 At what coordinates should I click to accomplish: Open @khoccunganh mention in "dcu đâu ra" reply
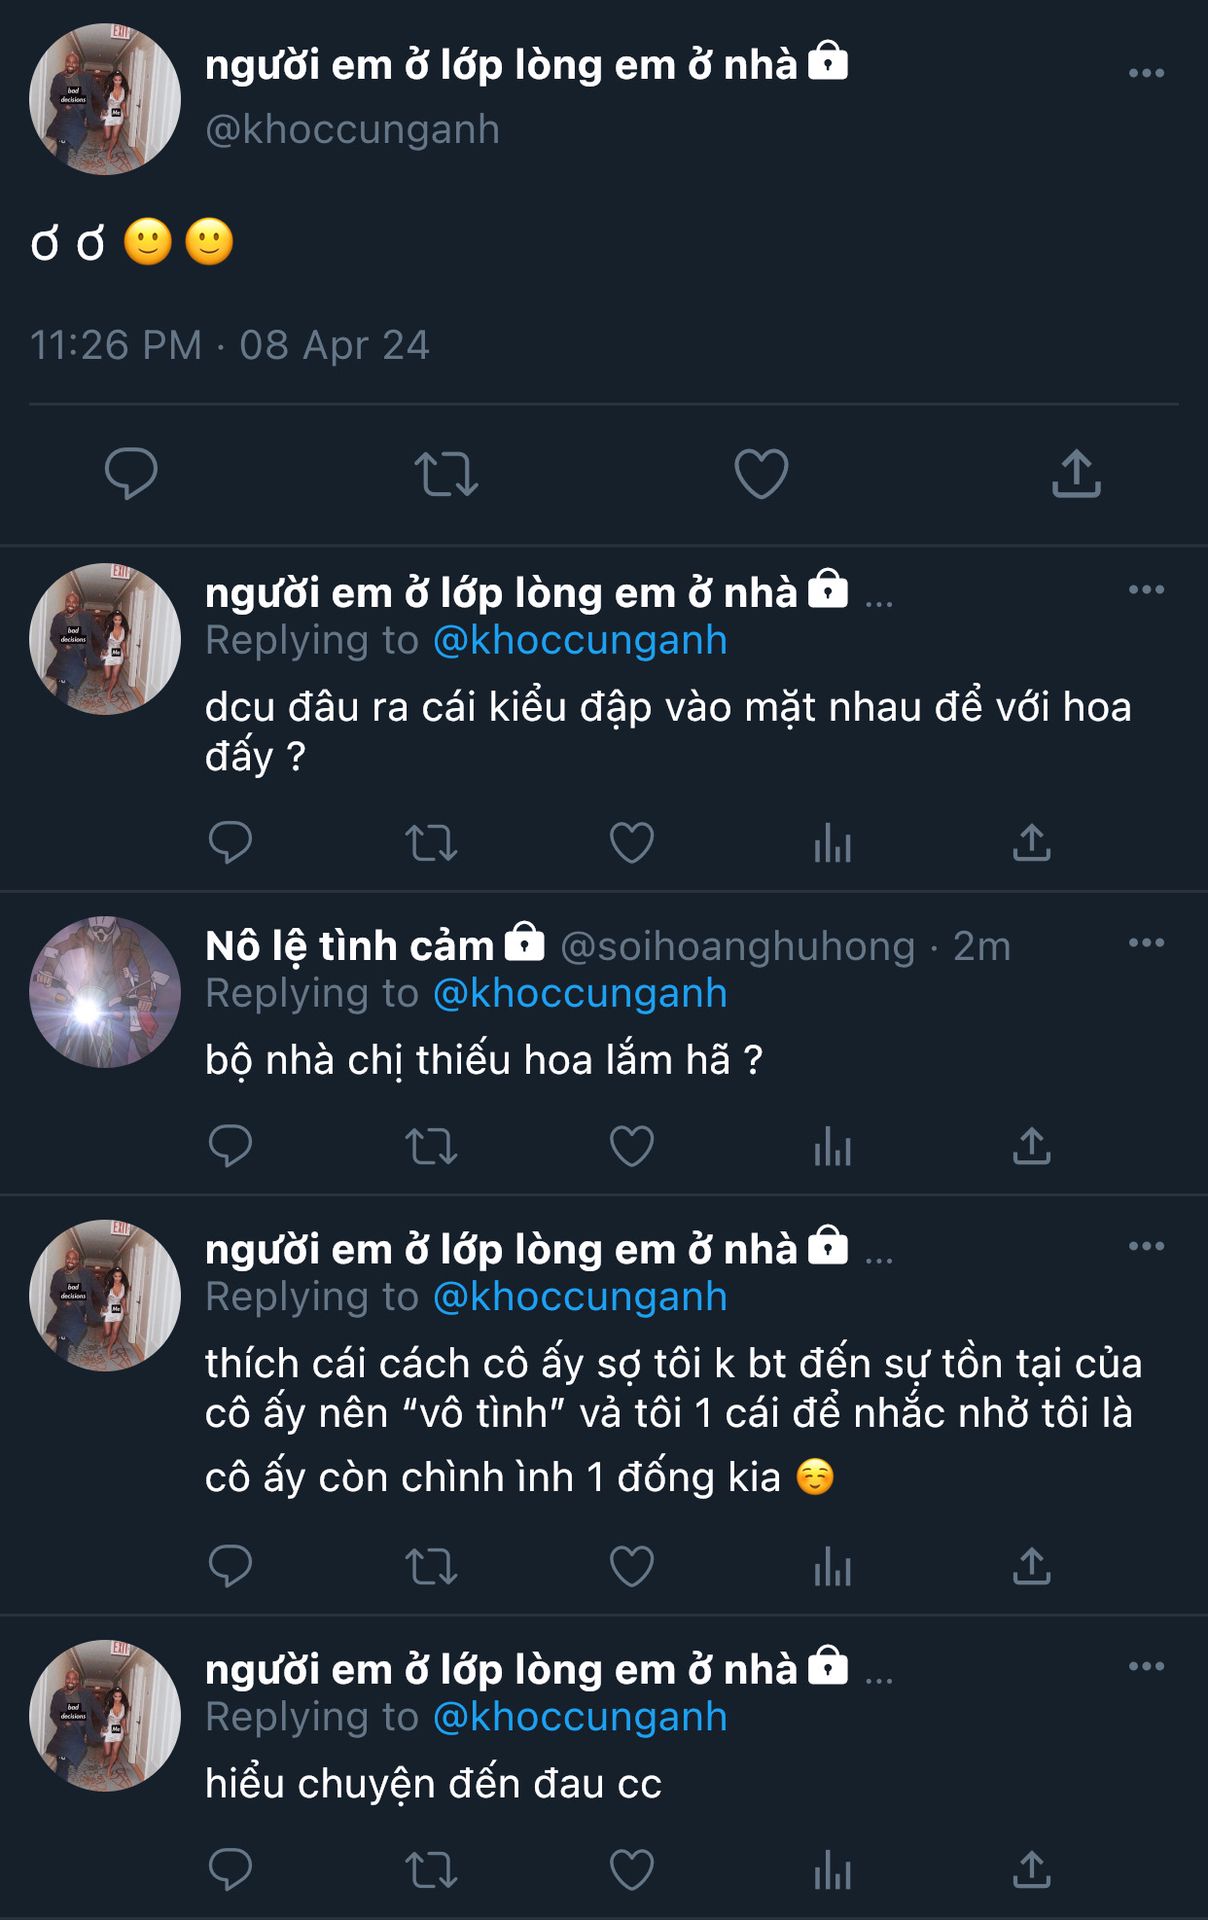pos(580,641)
